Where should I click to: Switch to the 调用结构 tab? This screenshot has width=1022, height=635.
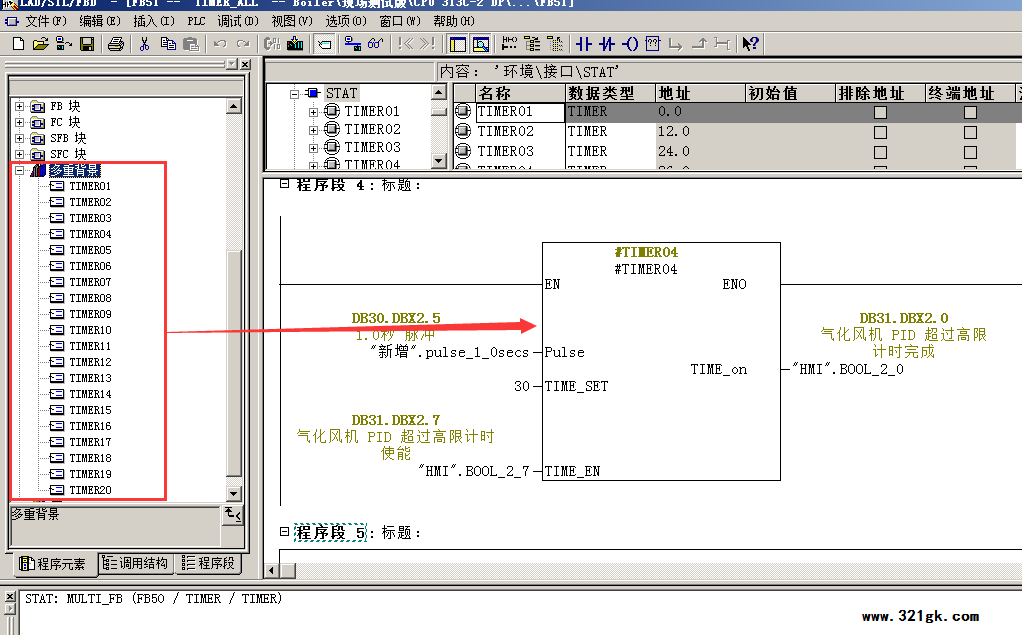(137, 564)
